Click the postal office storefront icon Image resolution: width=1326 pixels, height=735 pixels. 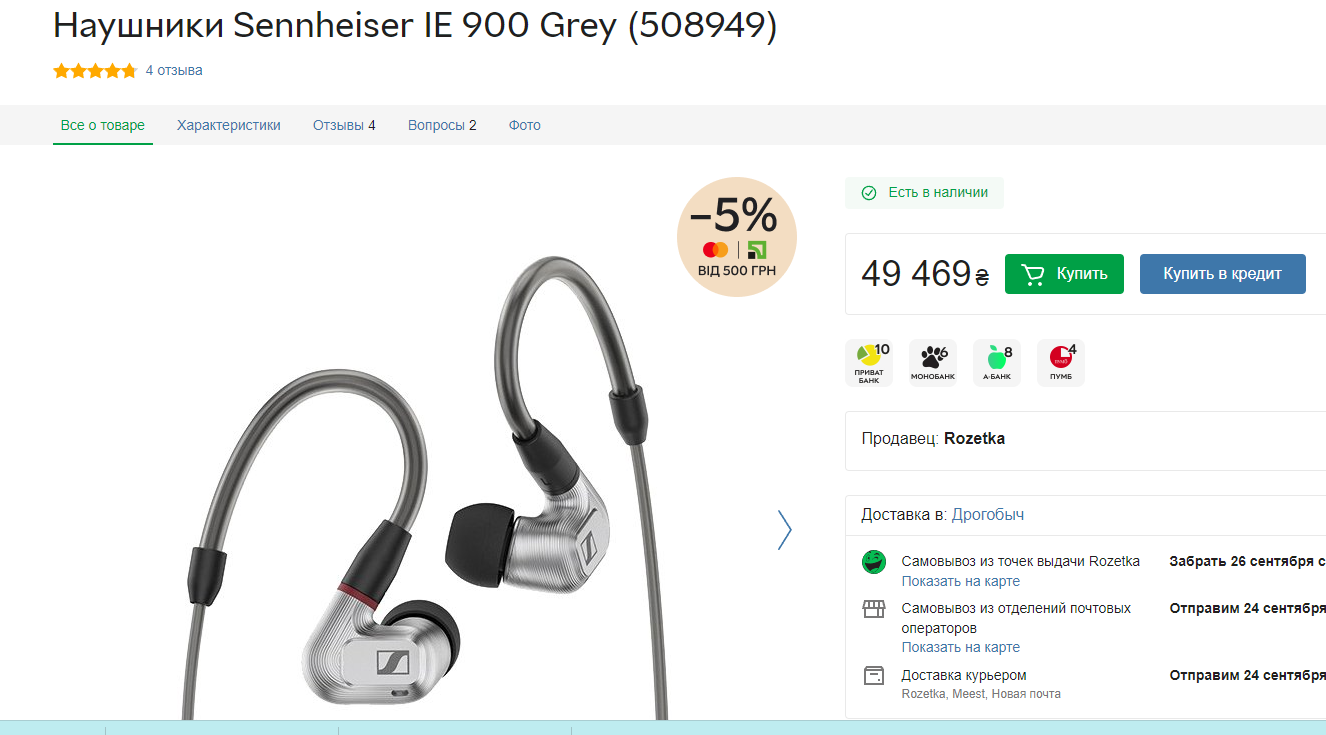[x=874, y=609]
